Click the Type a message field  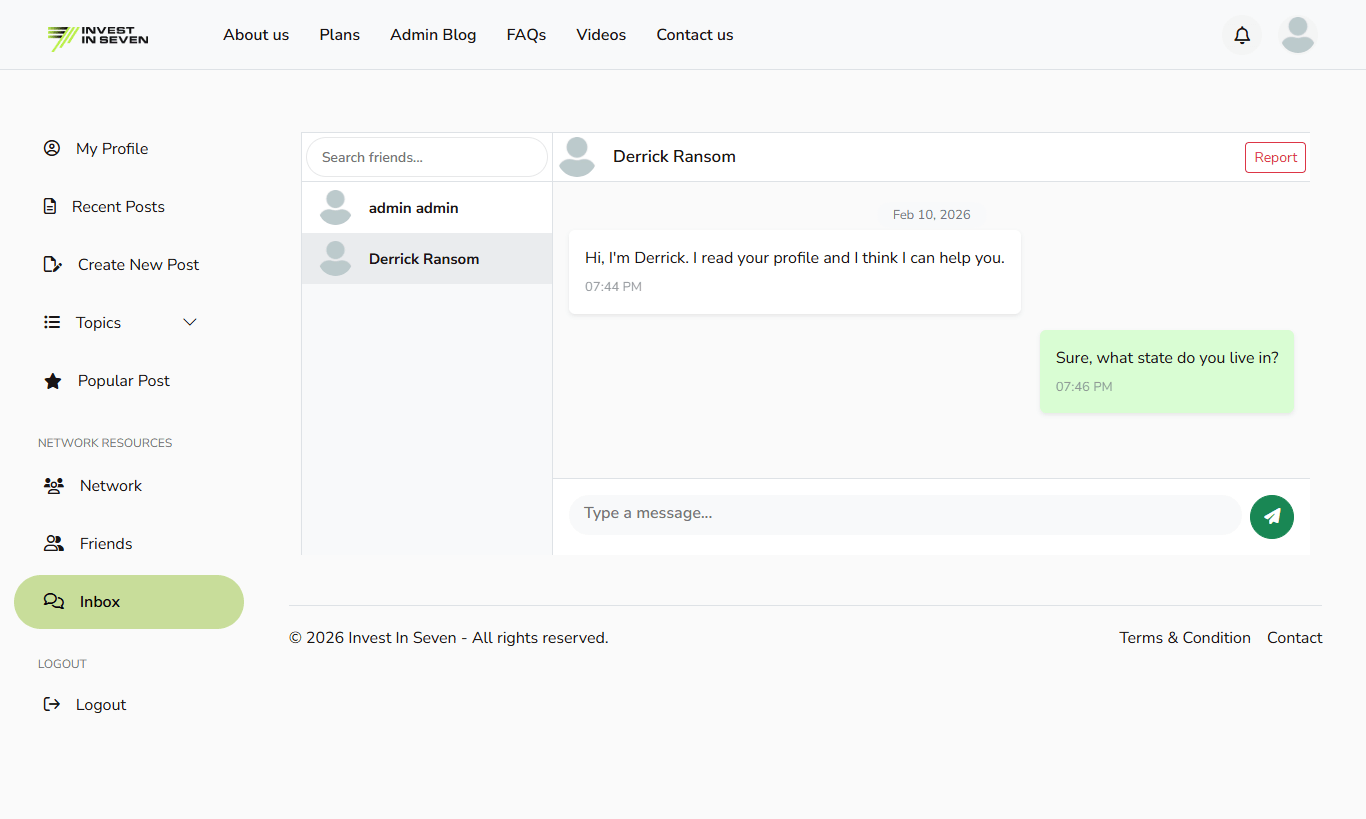904,514
